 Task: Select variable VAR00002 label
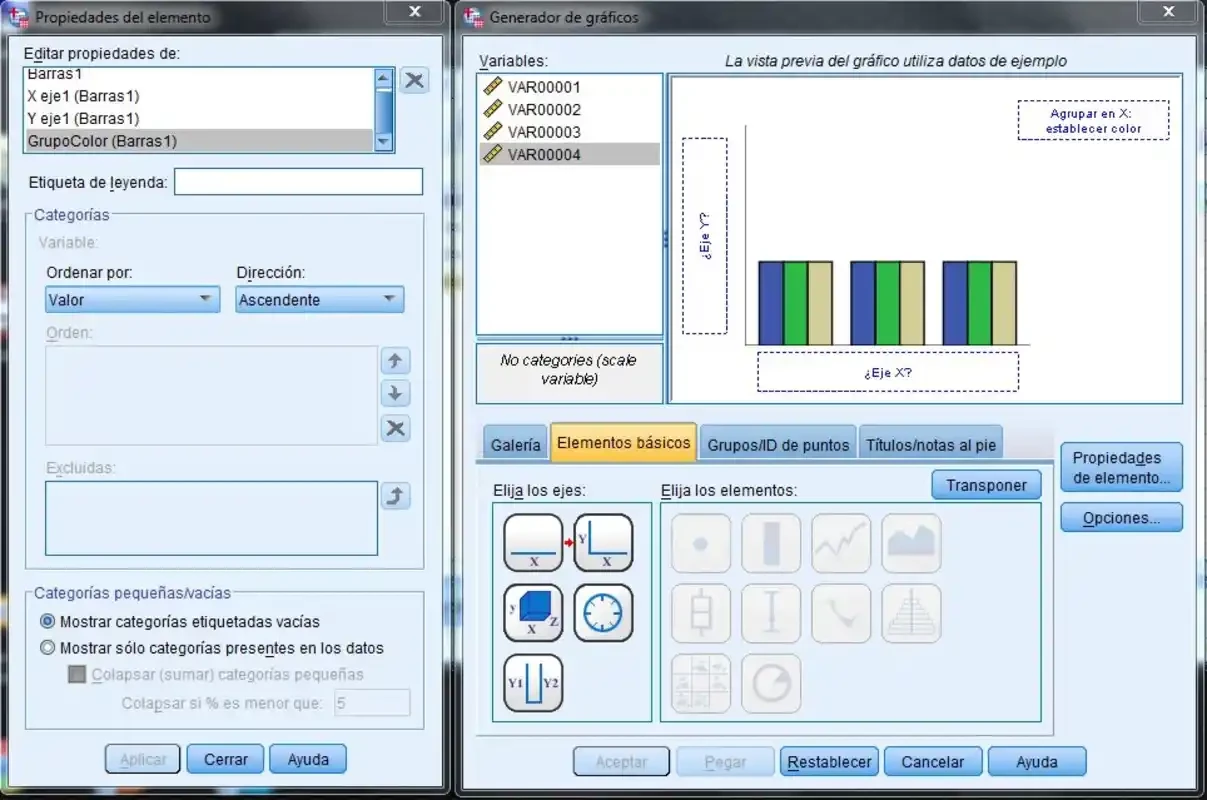(x=544, y=109)
